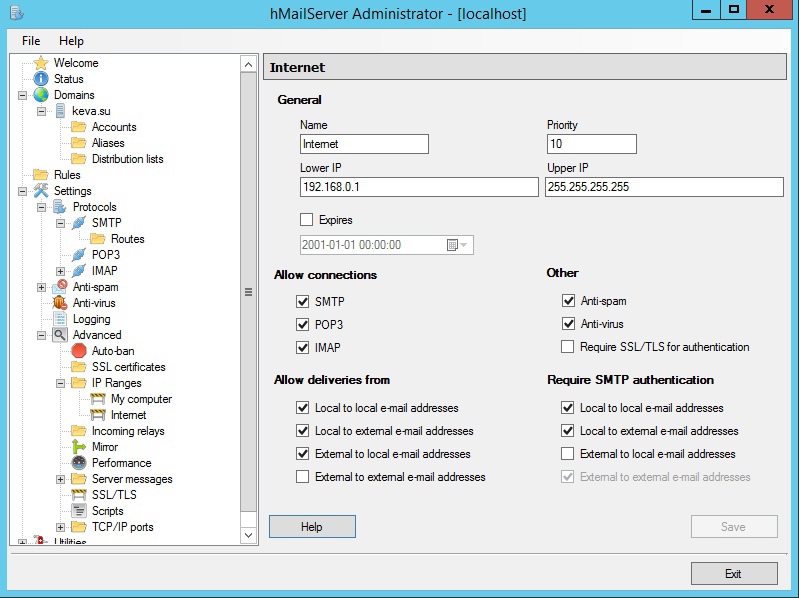
Task: Click the Protocols icon in tree
Action: (x=60, y=207)
